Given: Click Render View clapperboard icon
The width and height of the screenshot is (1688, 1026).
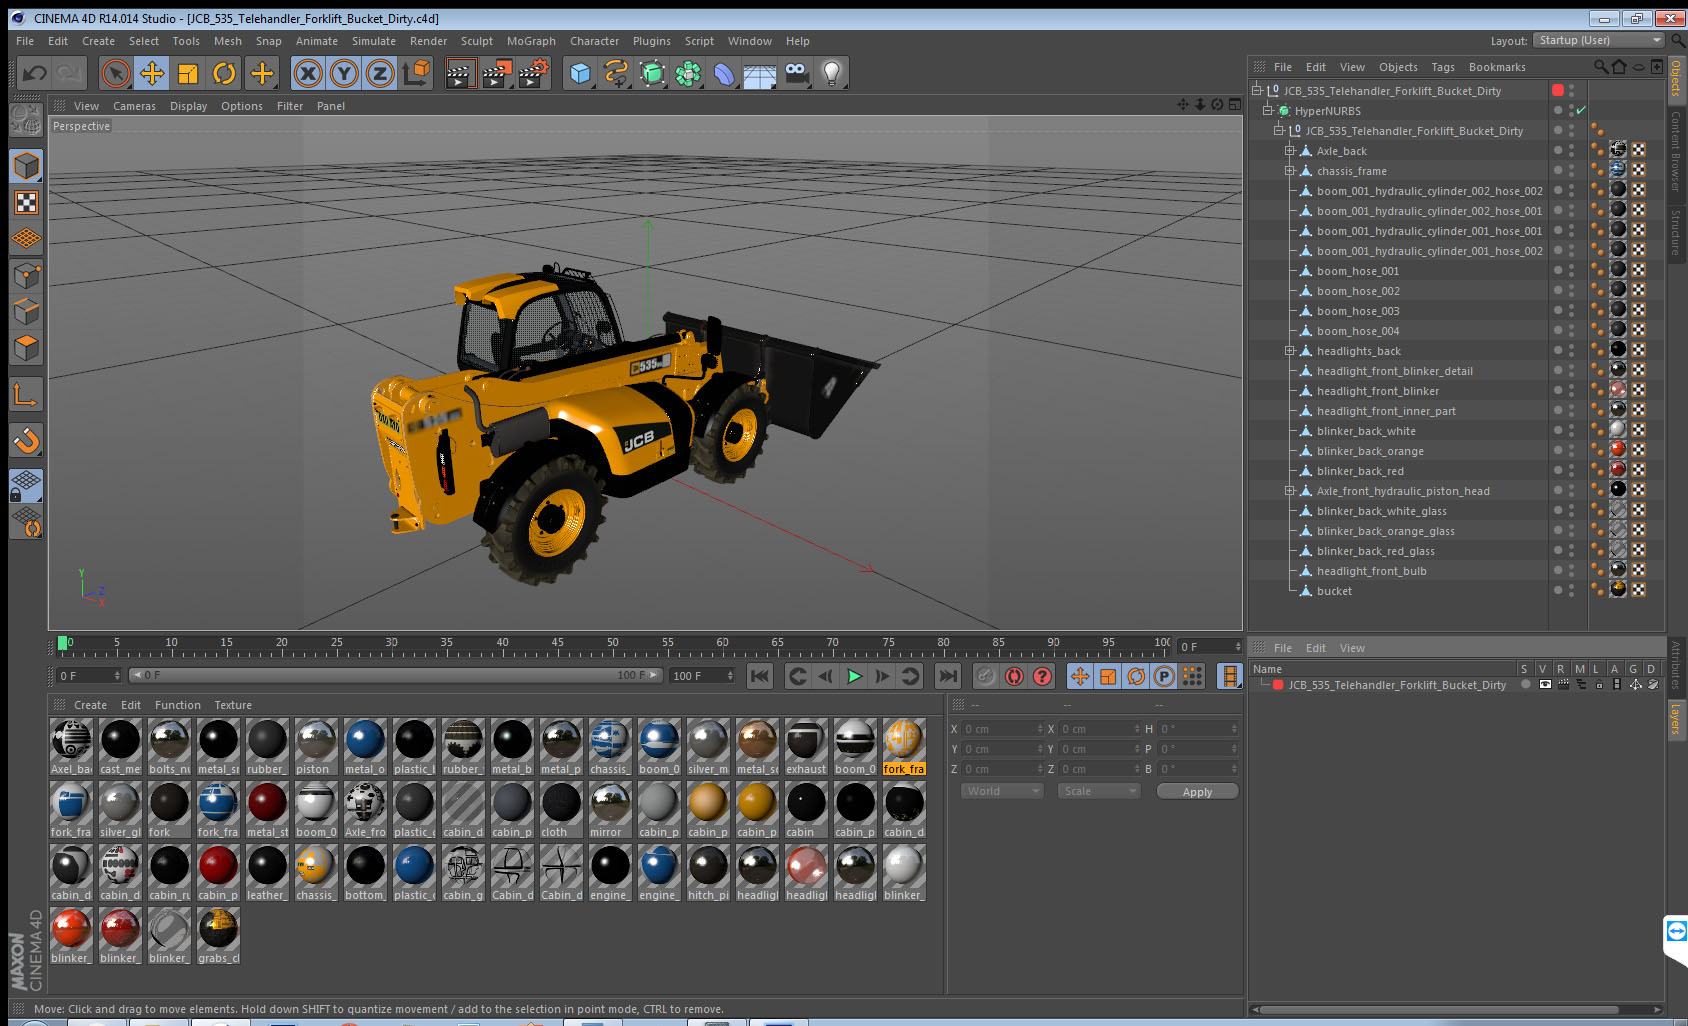Looking at the screenshot, I should coord(460,73).
